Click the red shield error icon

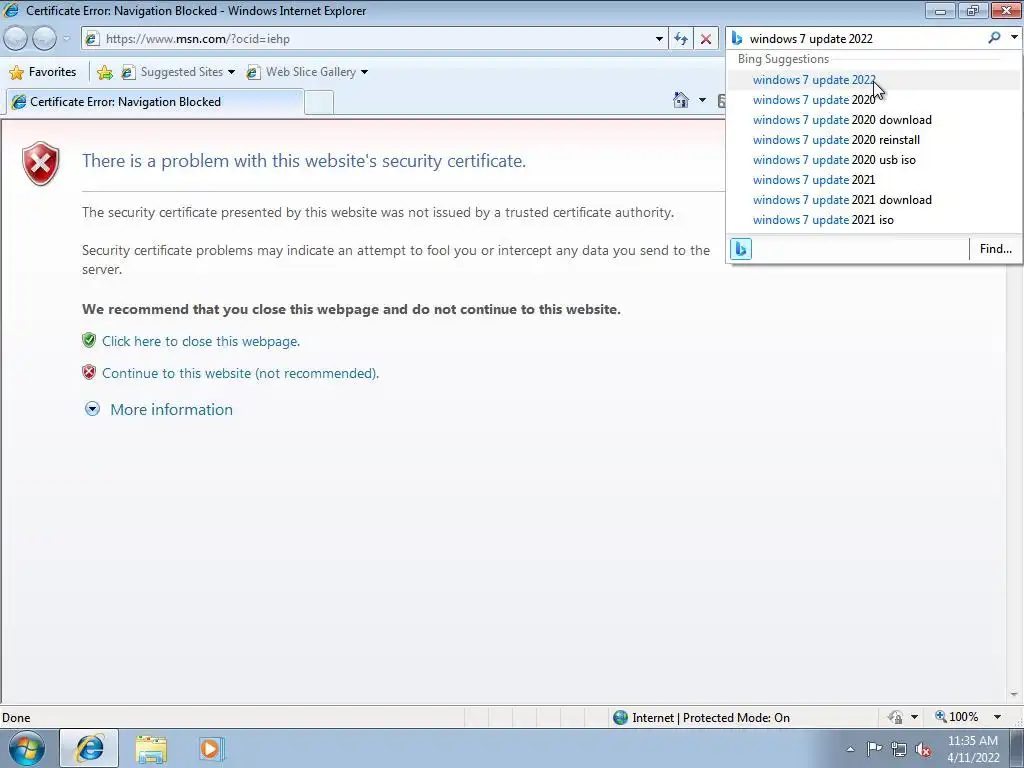pyautogui.click(x=40, y=163)
